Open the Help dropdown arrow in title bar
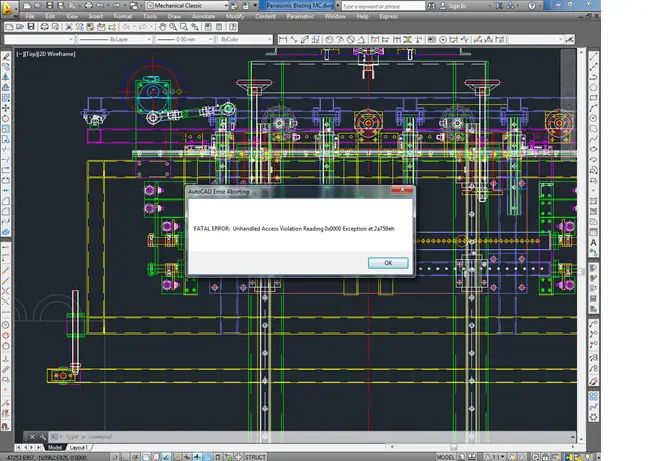The width and height of the screenshot is (650, 461). coord(539,6)
